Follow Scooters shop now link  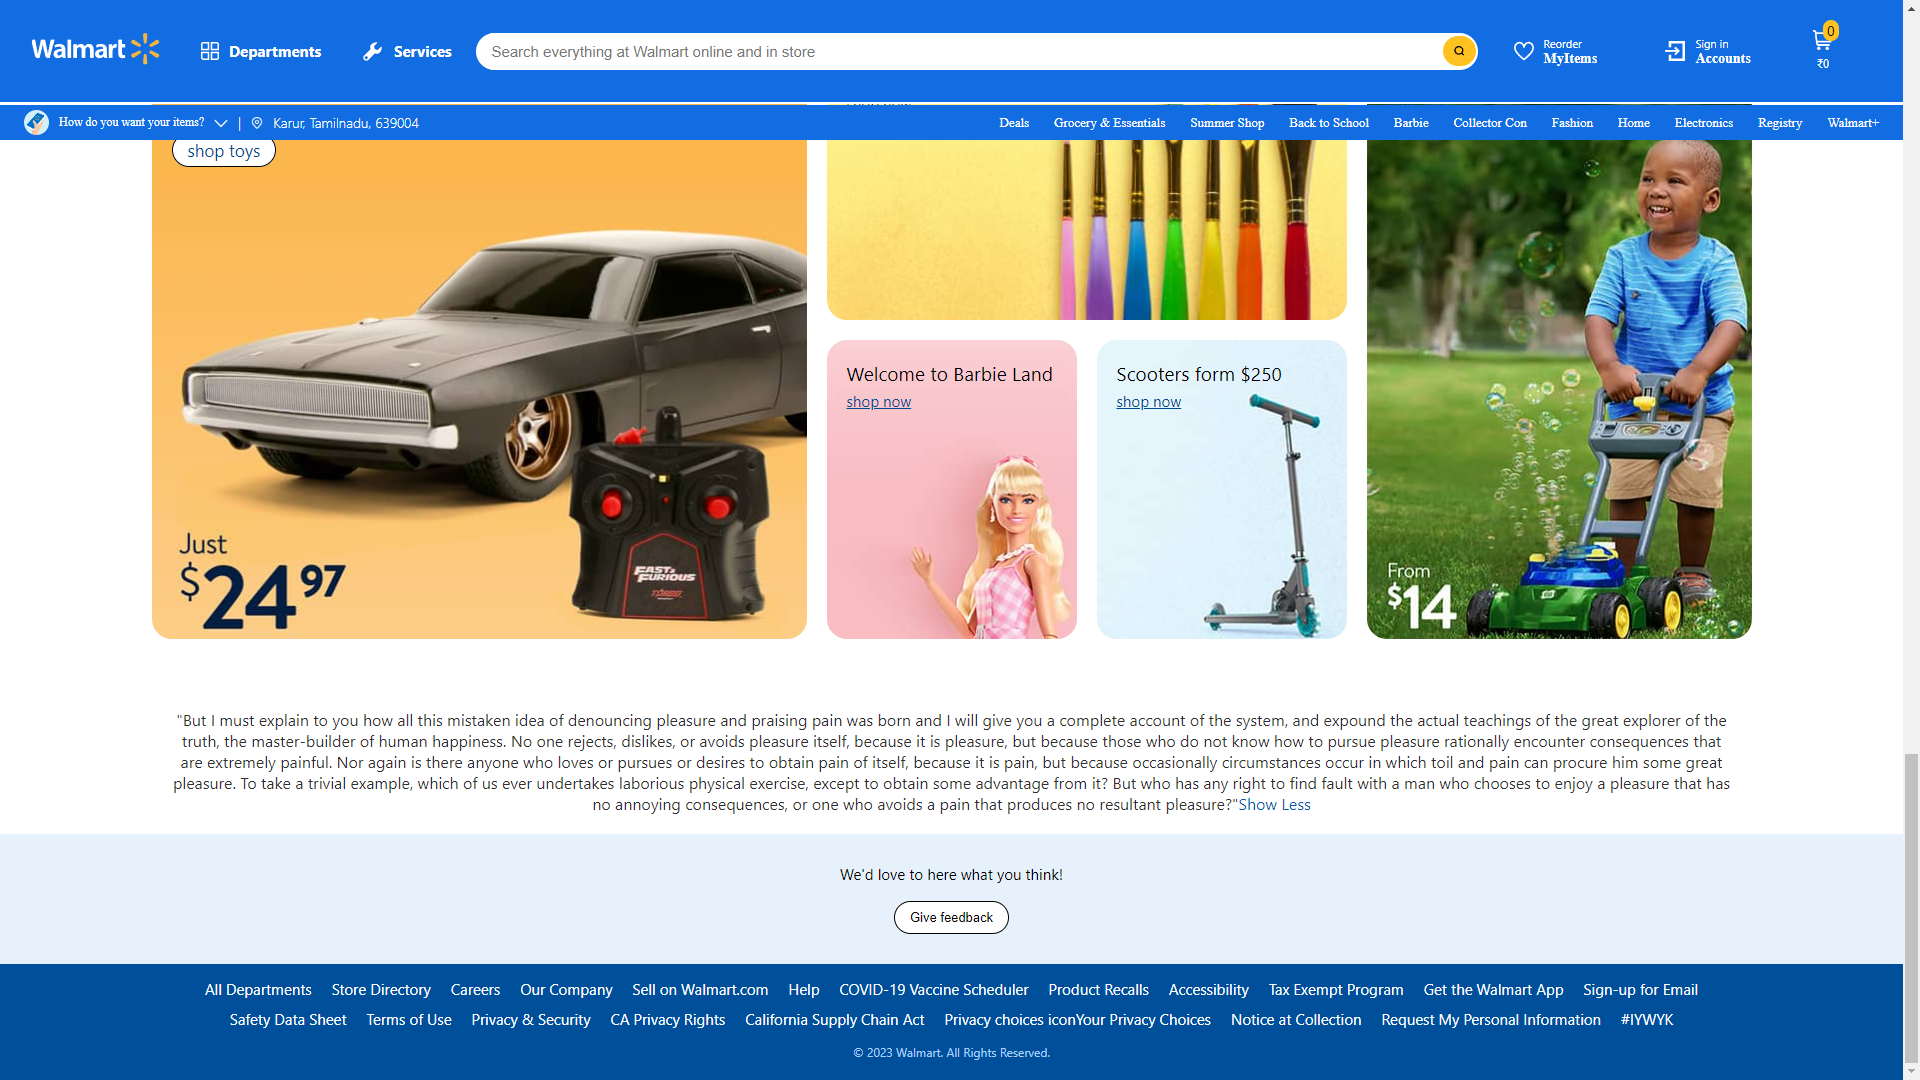coord(1148,402)
